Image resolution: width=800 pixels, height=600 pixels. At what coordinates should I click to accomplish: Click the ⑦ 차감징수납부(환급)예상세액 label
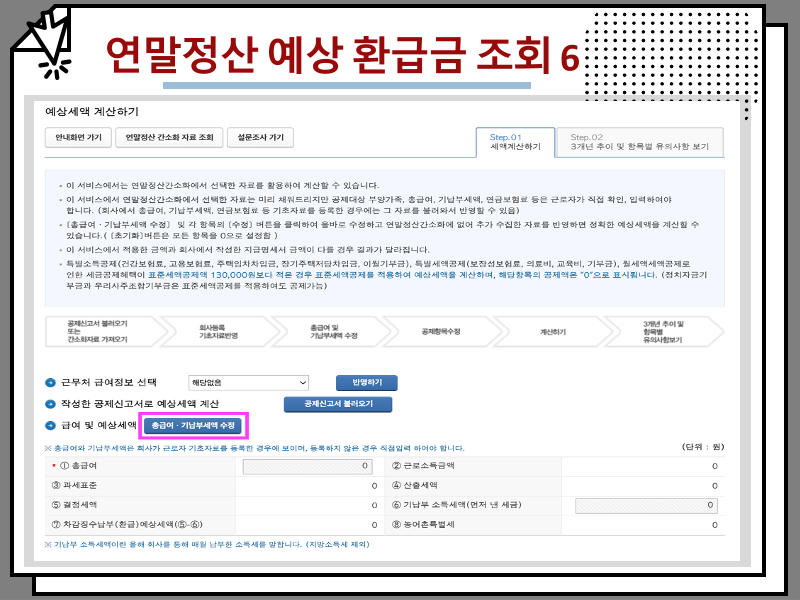[x=128, y=524]
